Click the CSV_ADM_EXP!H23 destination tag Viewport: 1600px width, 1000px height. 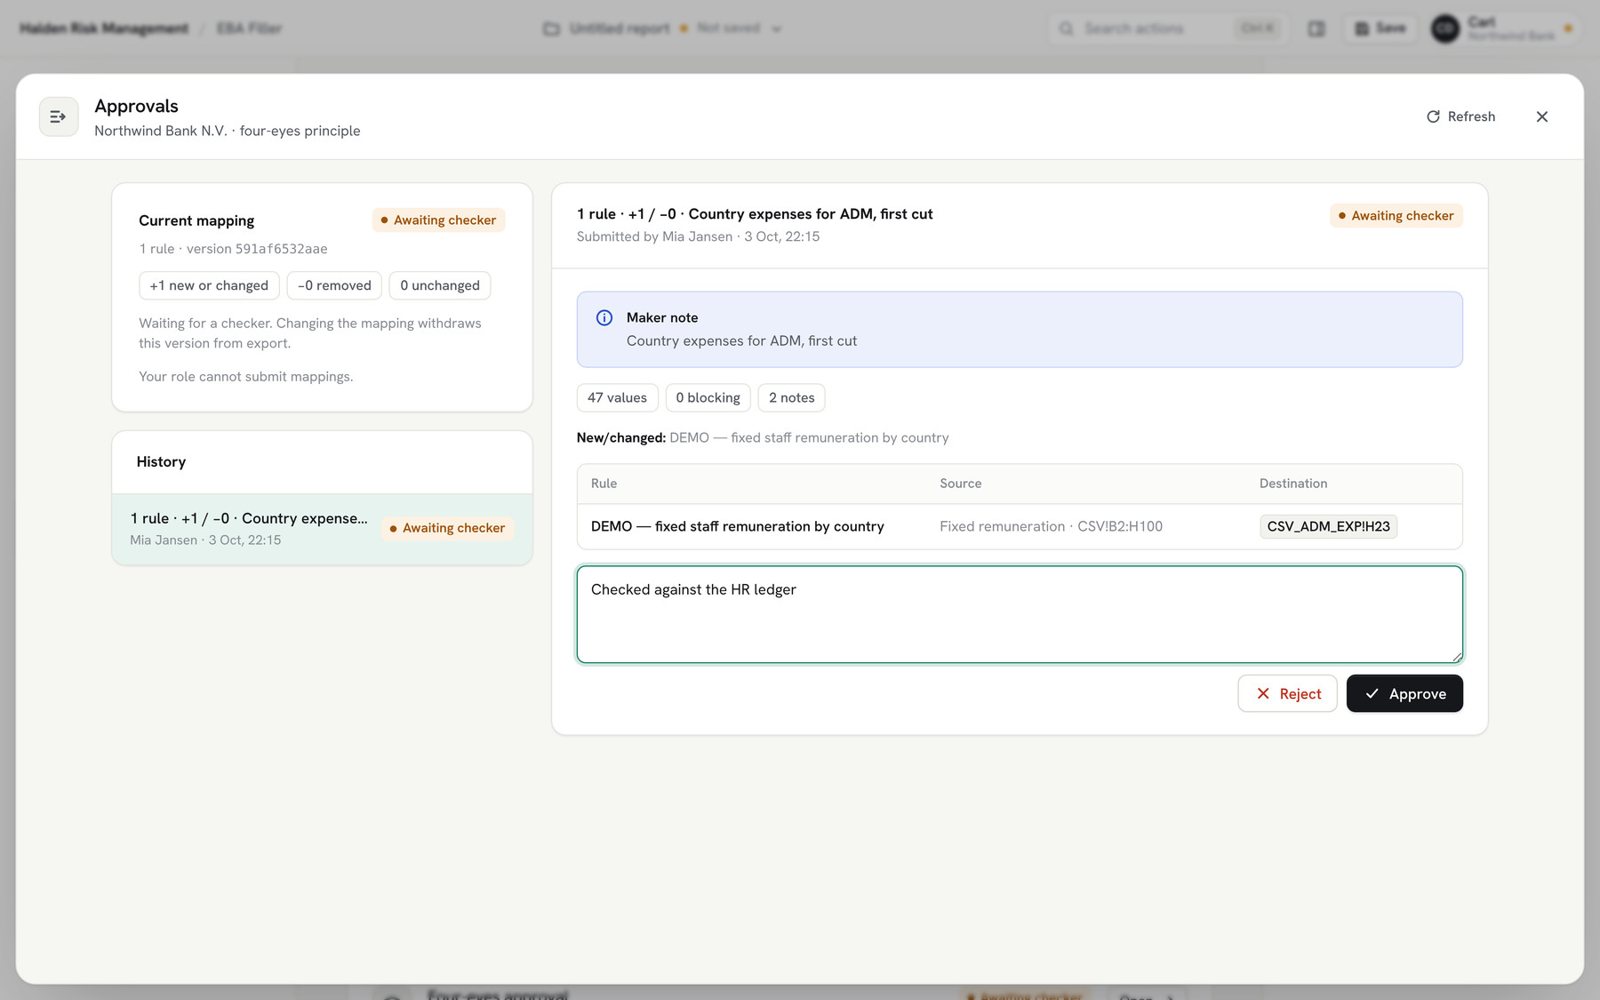coord(1328,527)
